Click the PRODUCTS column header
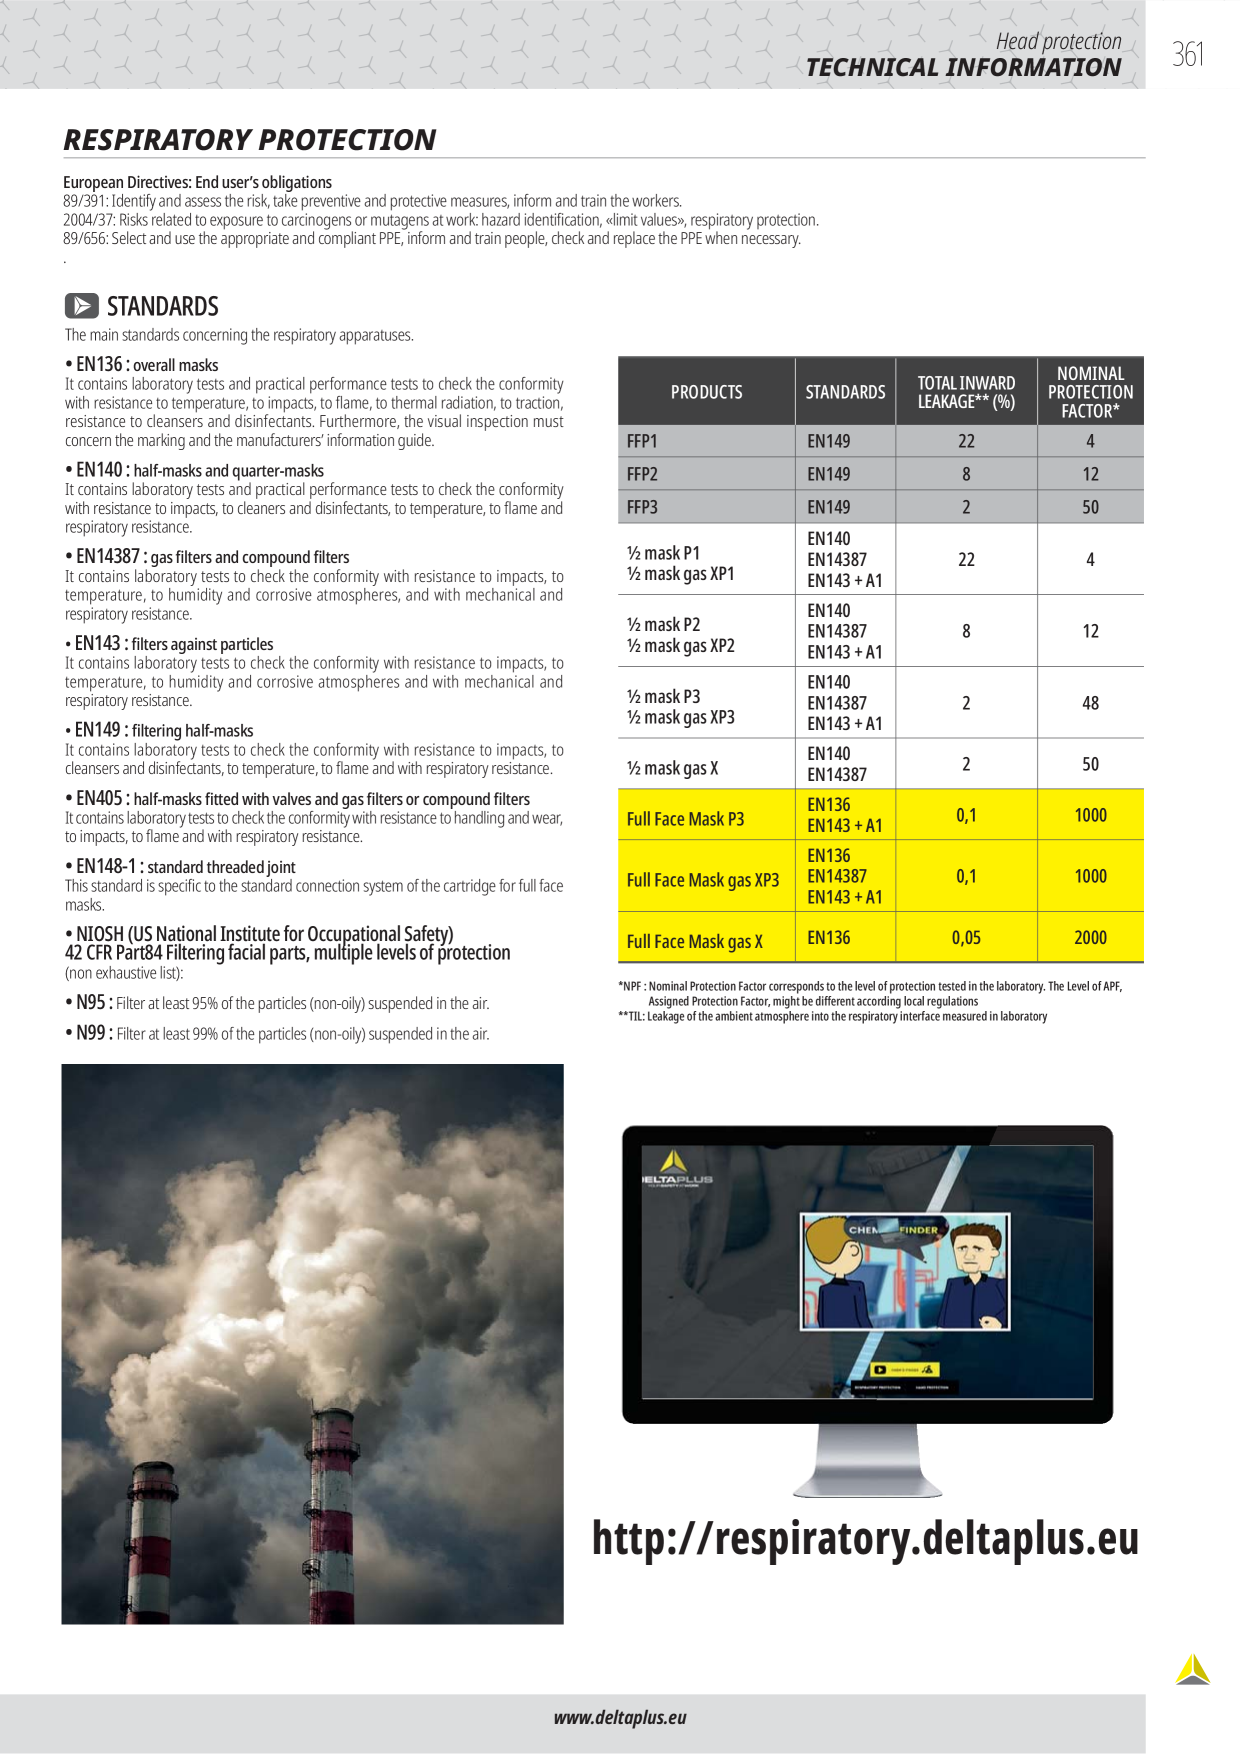The image size is (1240, 1754). pyautogui.click(x=707, y=392)
